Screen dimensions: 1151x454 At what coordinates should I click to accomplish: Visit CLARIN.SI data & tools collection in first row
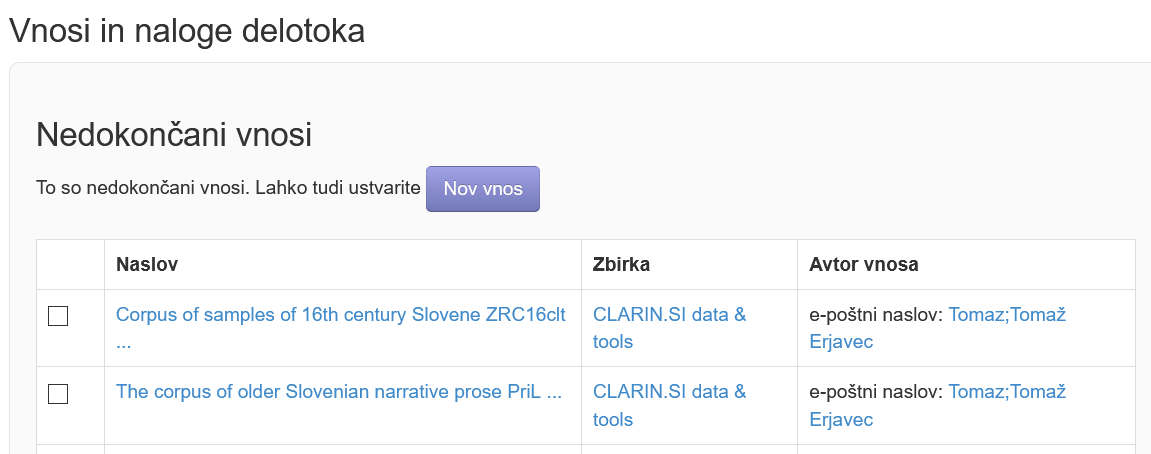click(669, 328)
